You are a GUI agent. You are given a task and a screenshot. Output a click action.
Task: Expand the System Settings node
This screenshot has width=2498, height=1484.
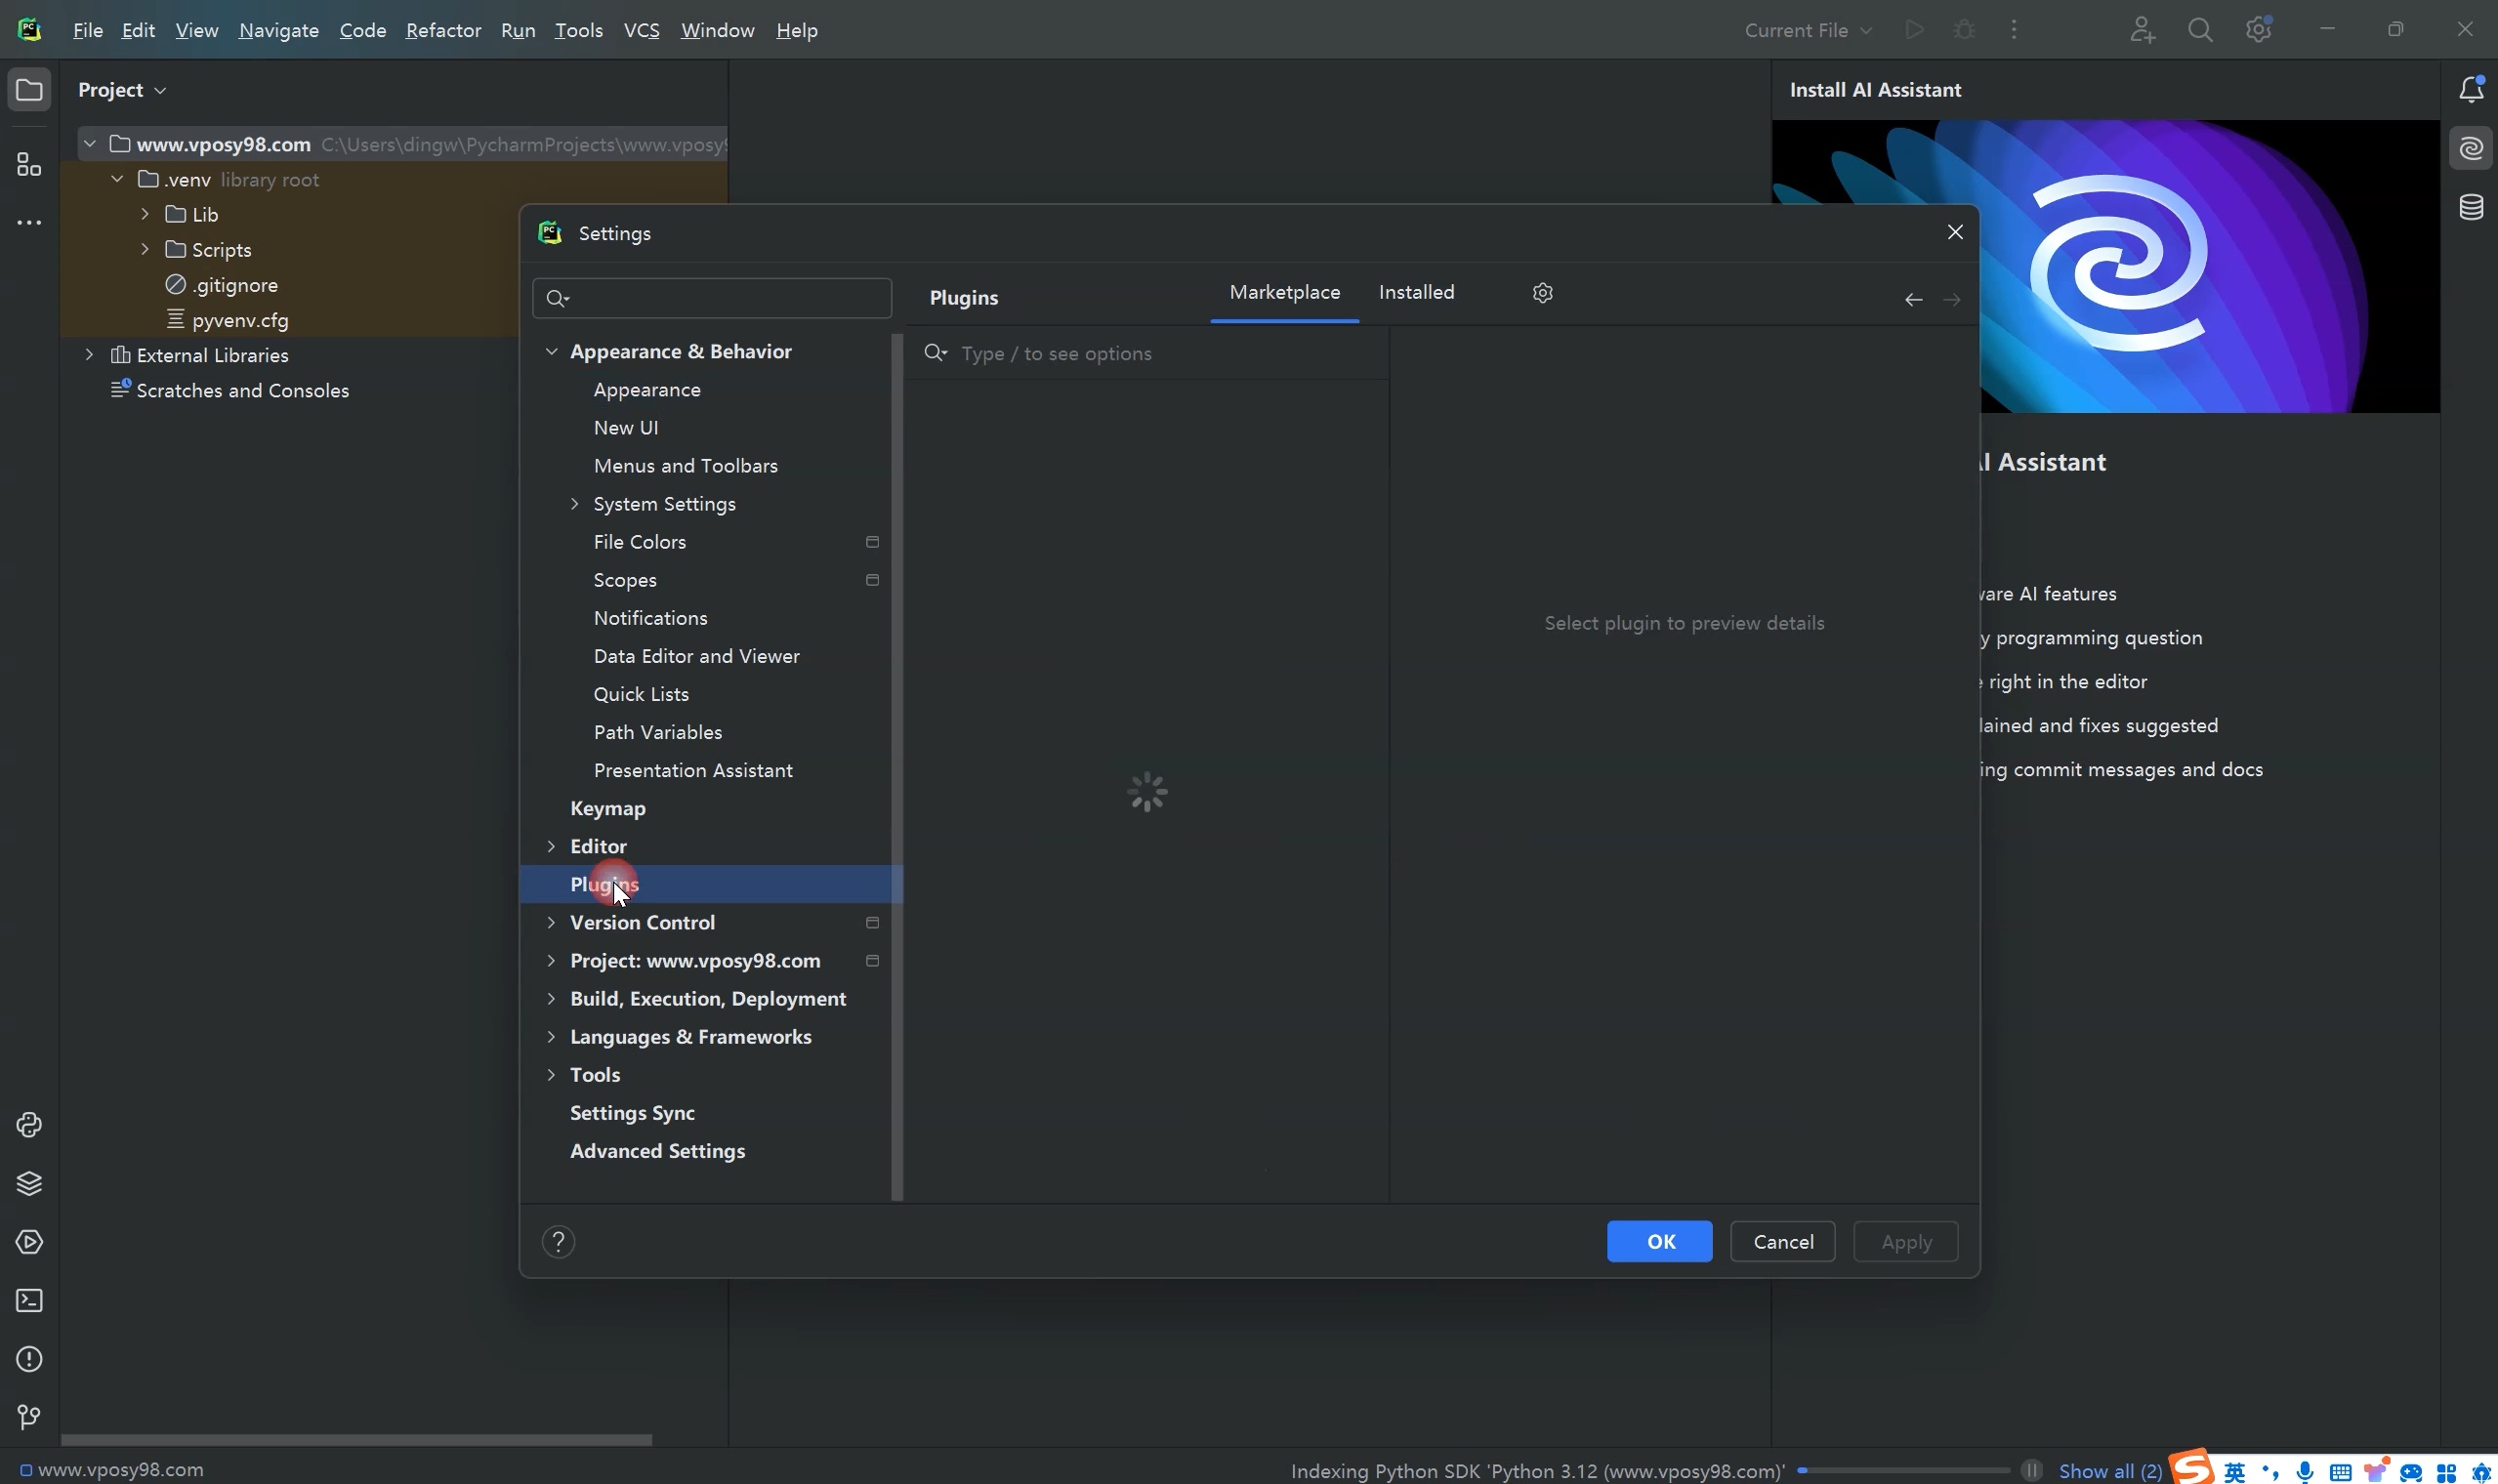coord(575,504)
